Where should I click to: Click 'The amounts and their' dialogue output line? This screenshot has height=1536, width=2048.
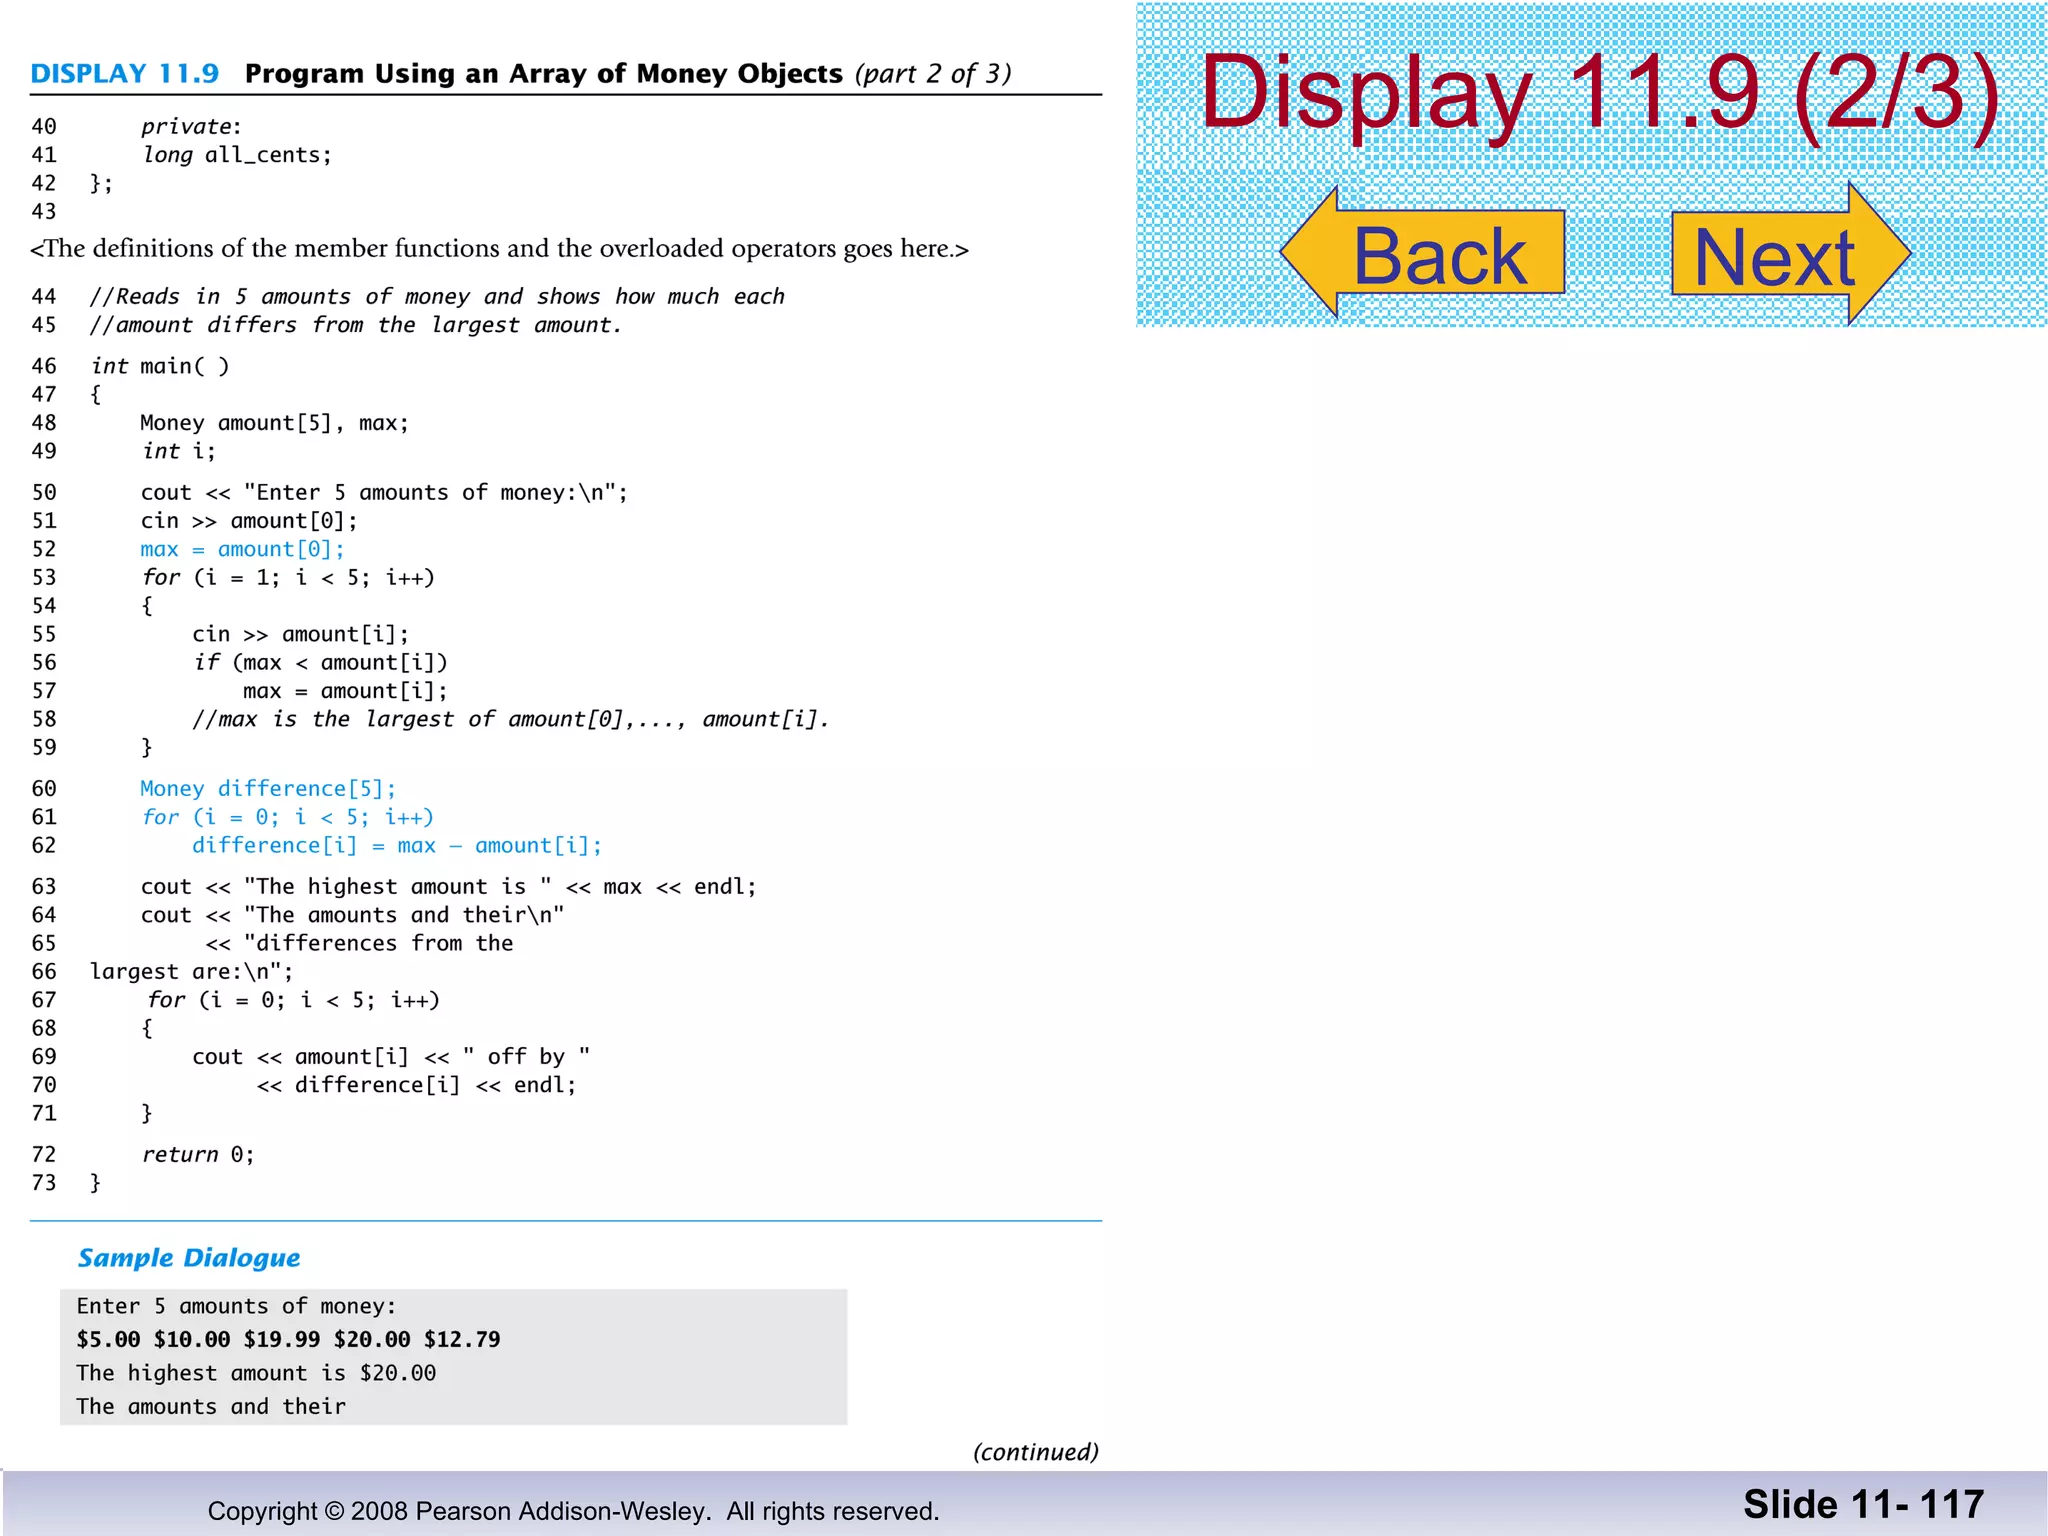tap(211, 1407)
